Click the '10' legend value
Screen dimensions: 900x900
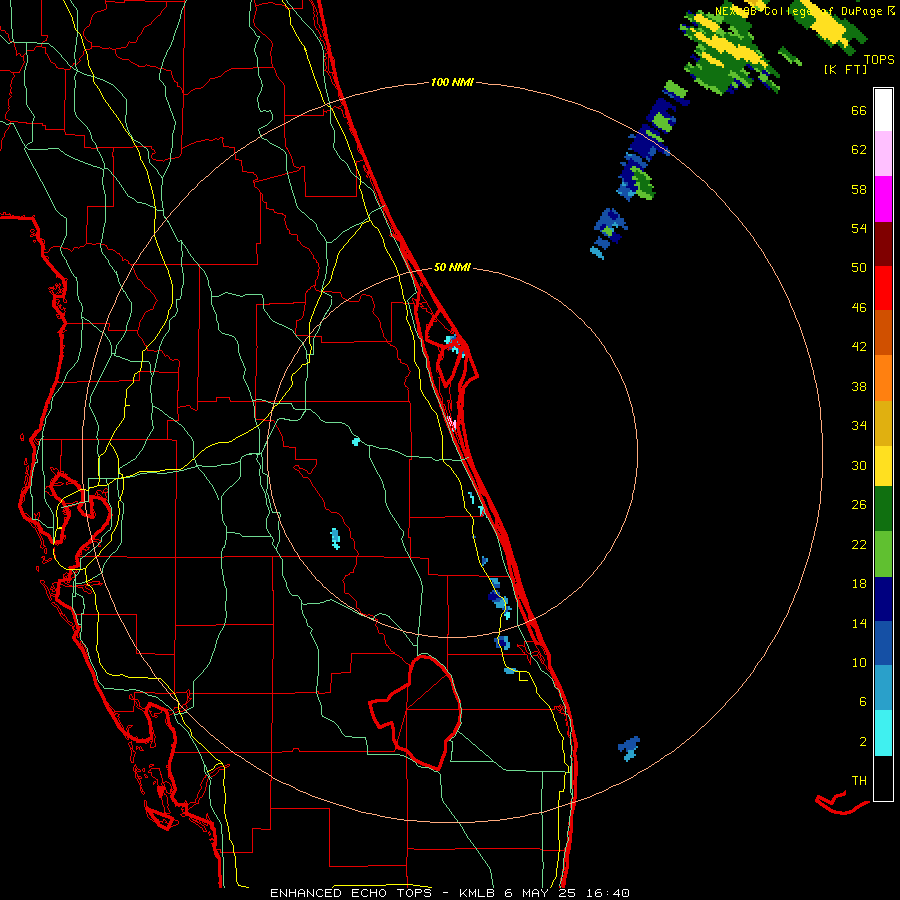click(x=859, y=663)
